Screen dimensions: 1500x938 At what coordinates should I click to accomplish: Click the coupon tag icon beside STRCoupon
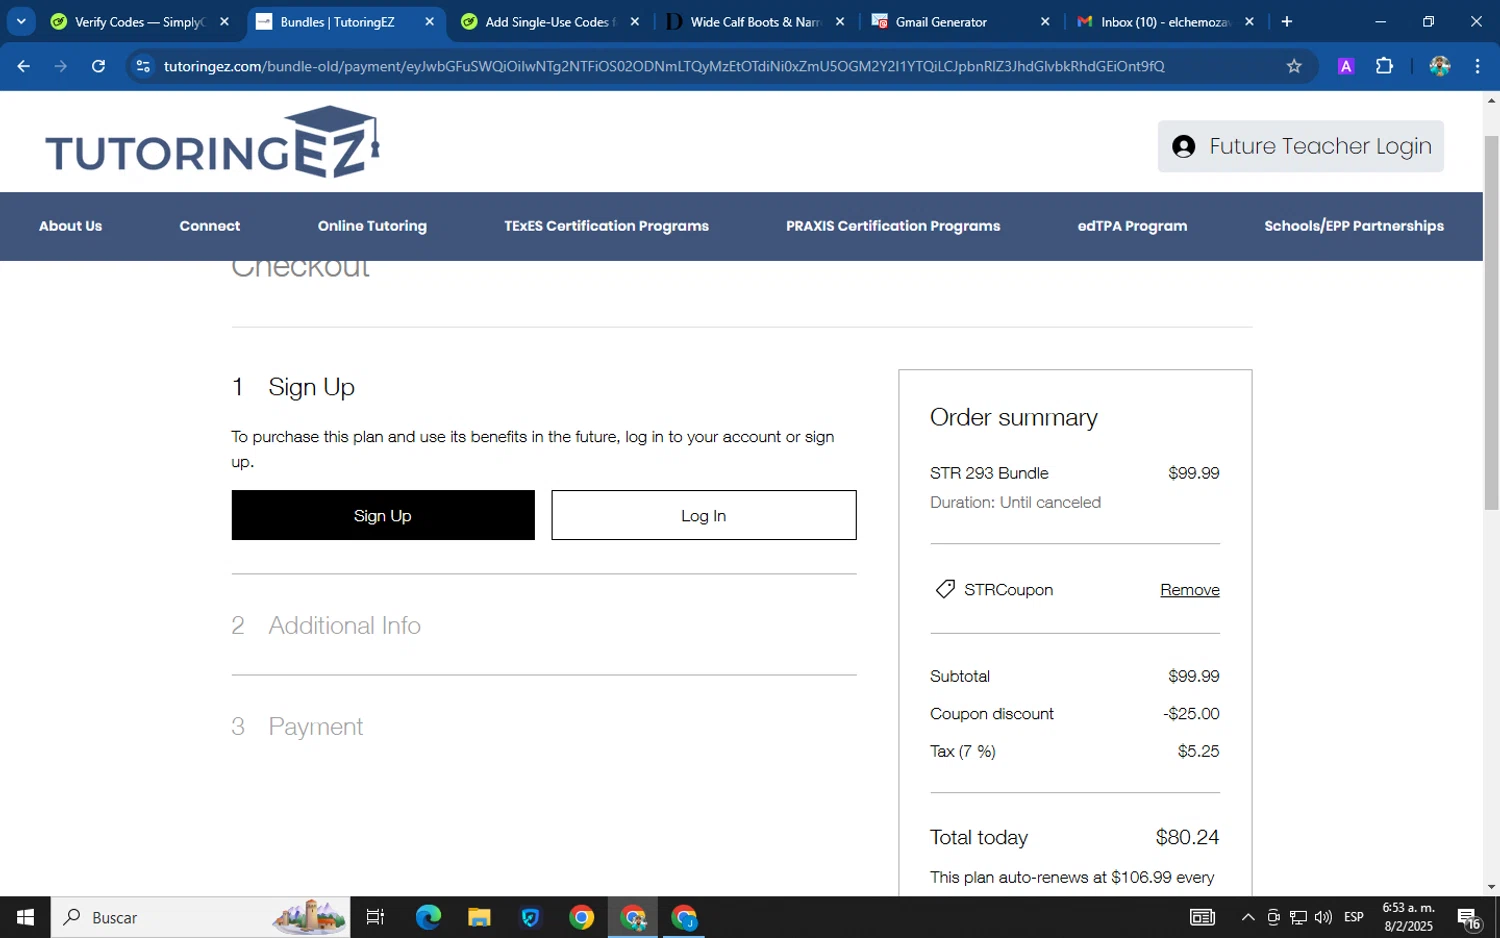[x=944, y=589]
